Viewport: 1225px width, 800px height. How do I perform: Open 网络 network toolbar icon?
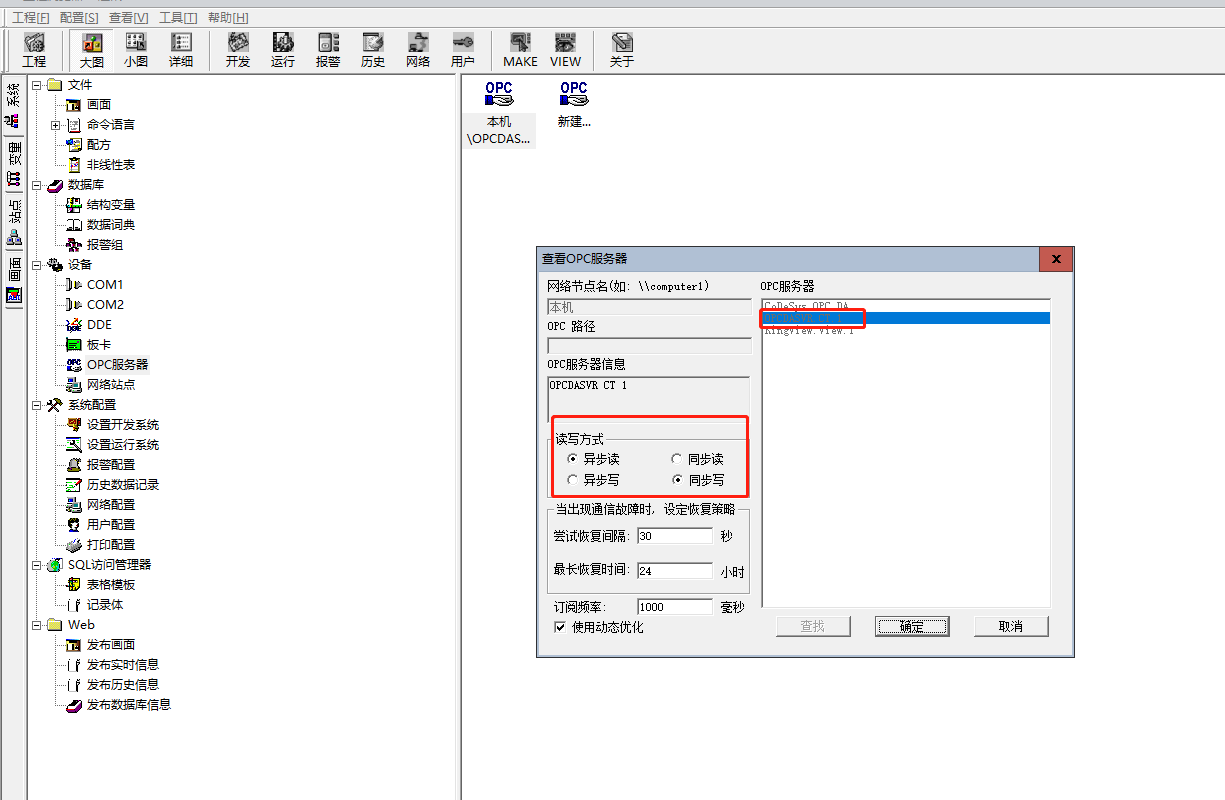click(x=418, y=50)
